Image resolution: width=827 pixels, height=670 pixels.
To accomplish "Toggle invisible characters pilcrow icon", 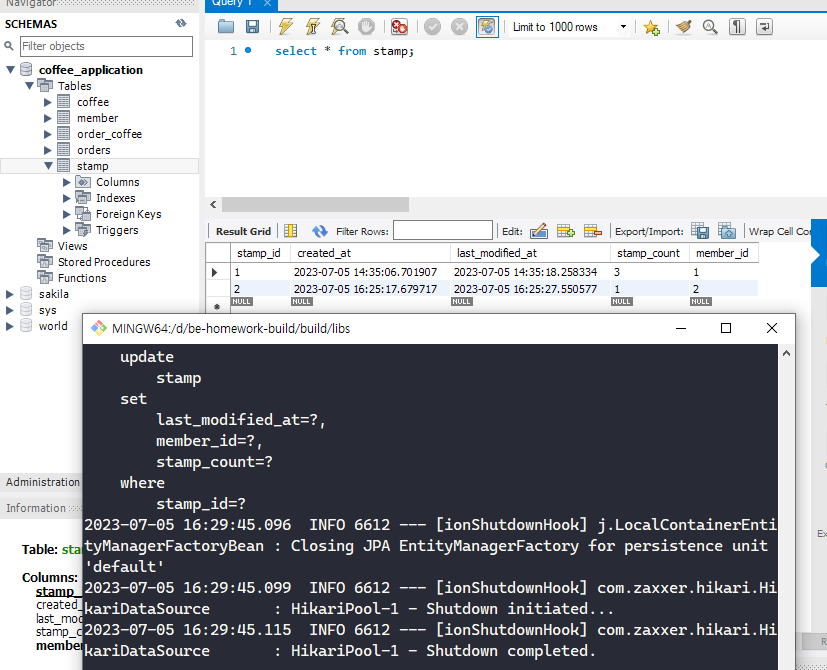I will tap(737, 26).
